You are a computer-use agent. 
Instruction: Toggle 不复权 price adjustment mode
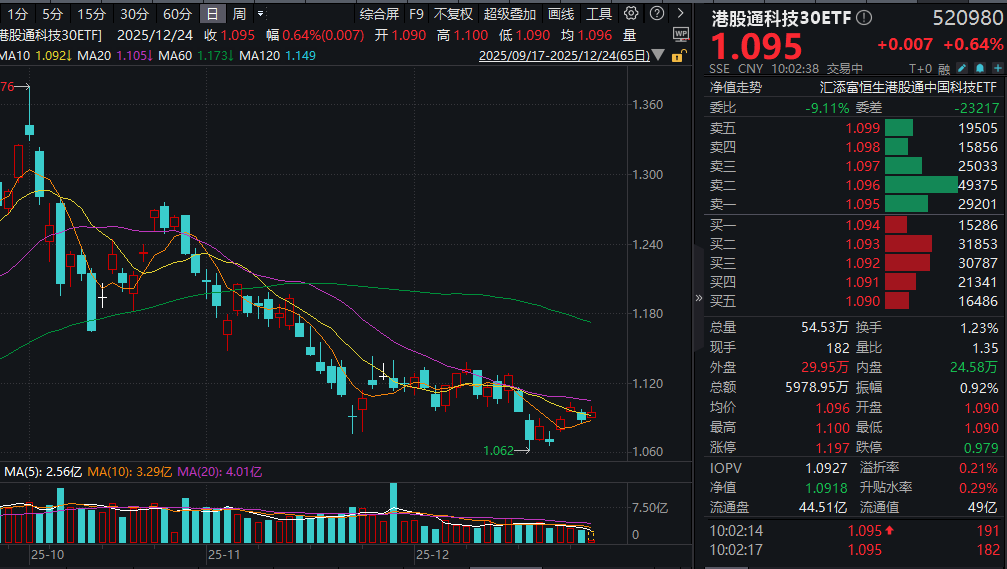453,14
